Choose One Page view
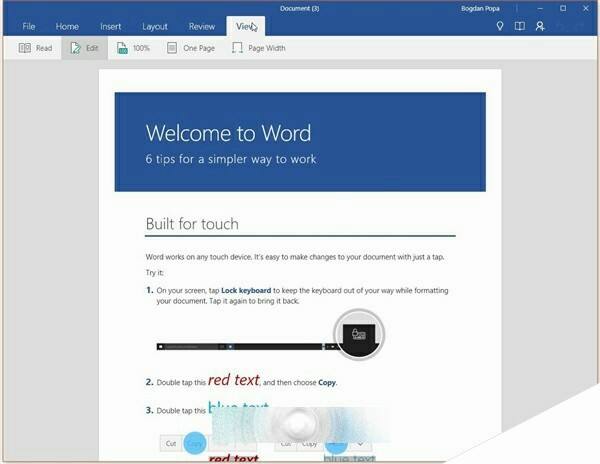Image resolution: width=600 pixels, height=464 pixels. pos(191,47)
